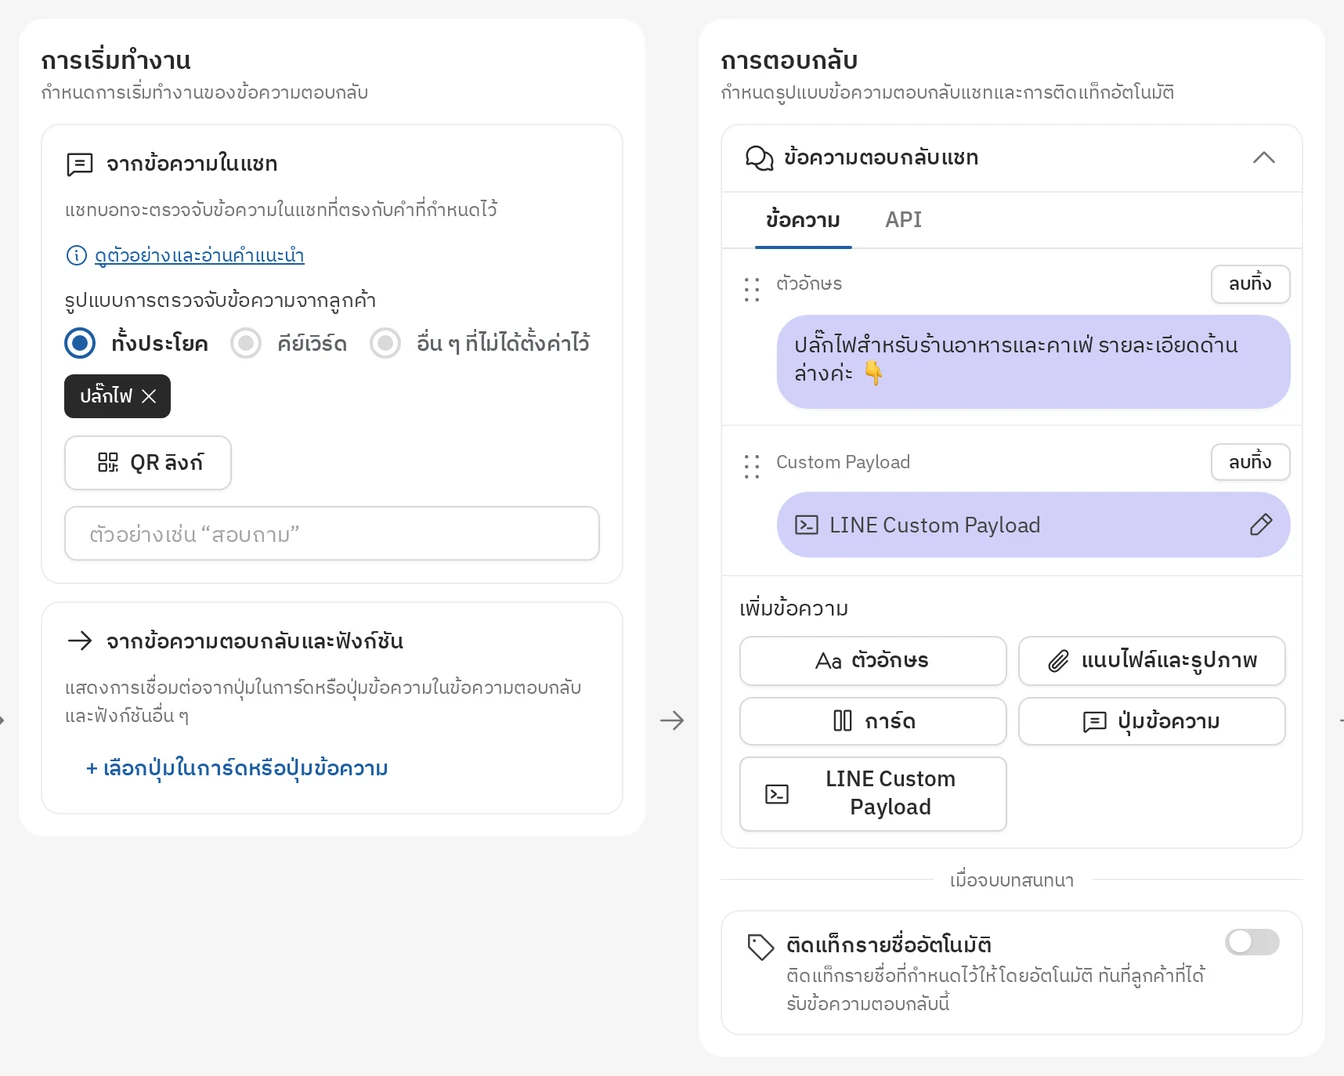Focus the ตัวอย่างเช่น "สอบถาม" keyword input field

(332, 534)
